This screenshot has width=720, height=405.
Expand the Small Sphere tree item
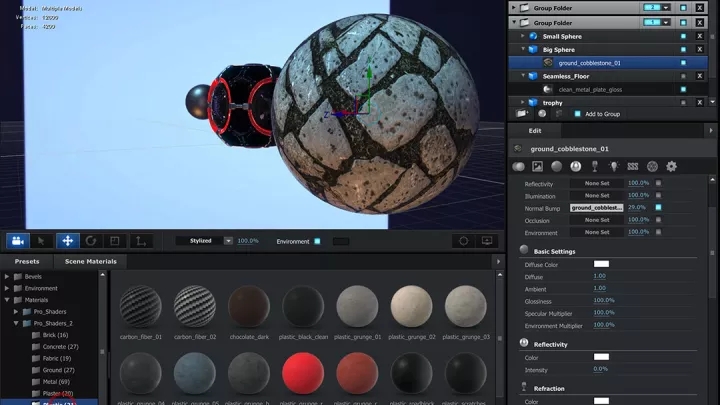[522, 36]
